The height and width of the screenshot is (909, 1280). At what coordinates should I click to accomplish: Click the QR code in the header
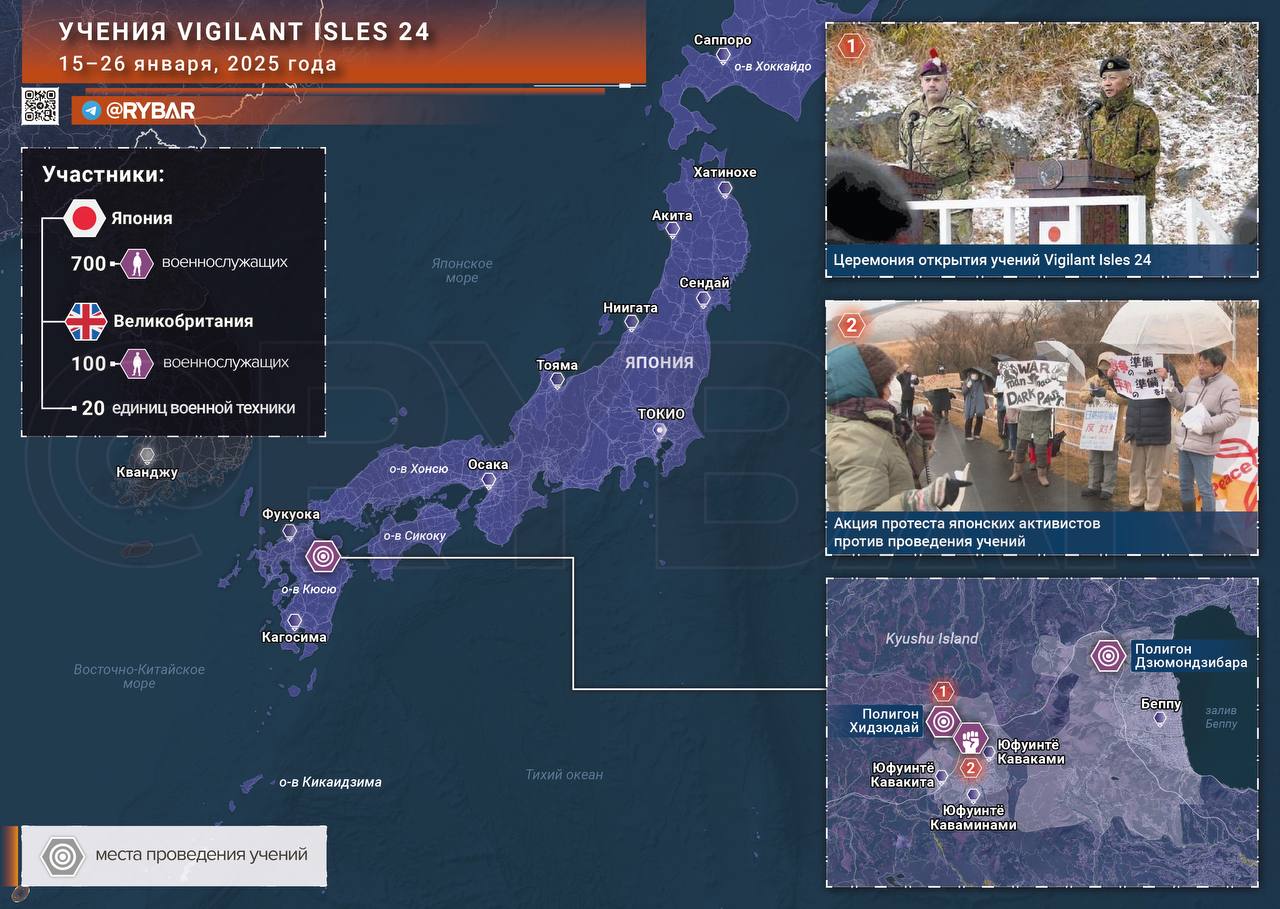(40, 106)
